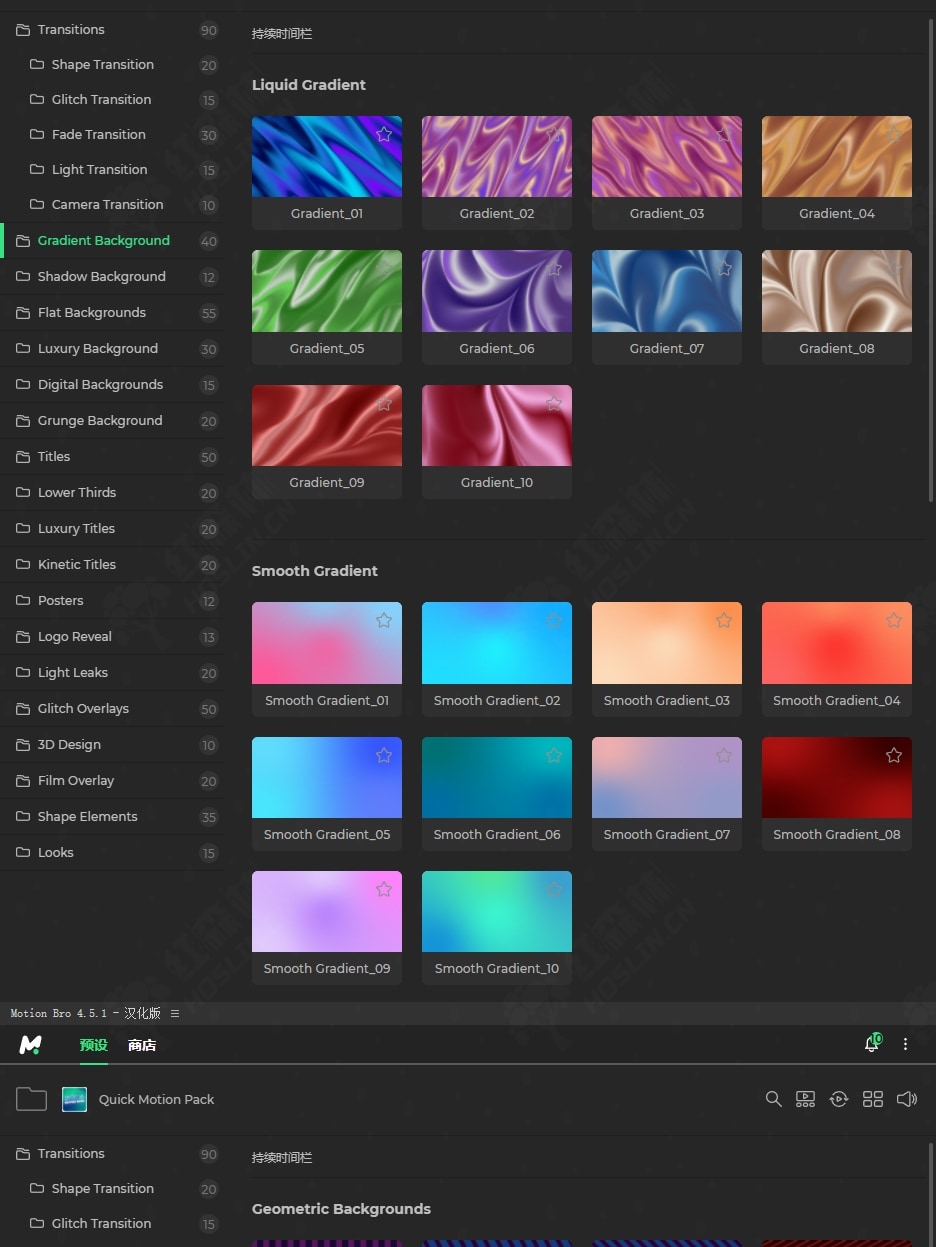Click the large folder icon beside Quick Motion Pack
Screen dimensions: 936x1247
[31, 1099]
